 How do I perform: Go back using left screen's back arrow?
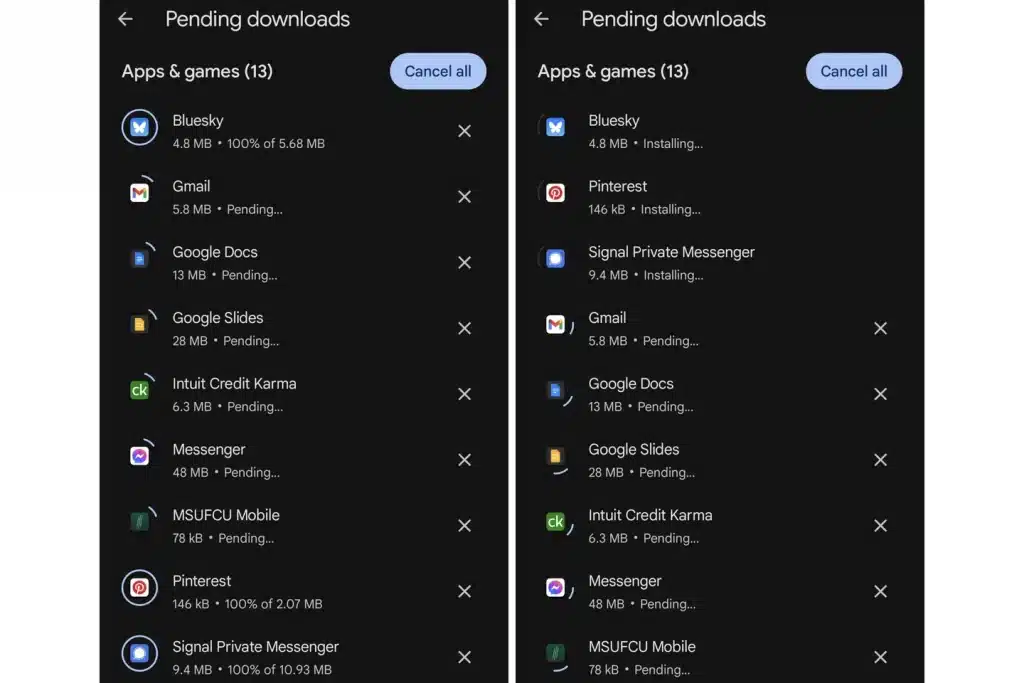[125, 19]
